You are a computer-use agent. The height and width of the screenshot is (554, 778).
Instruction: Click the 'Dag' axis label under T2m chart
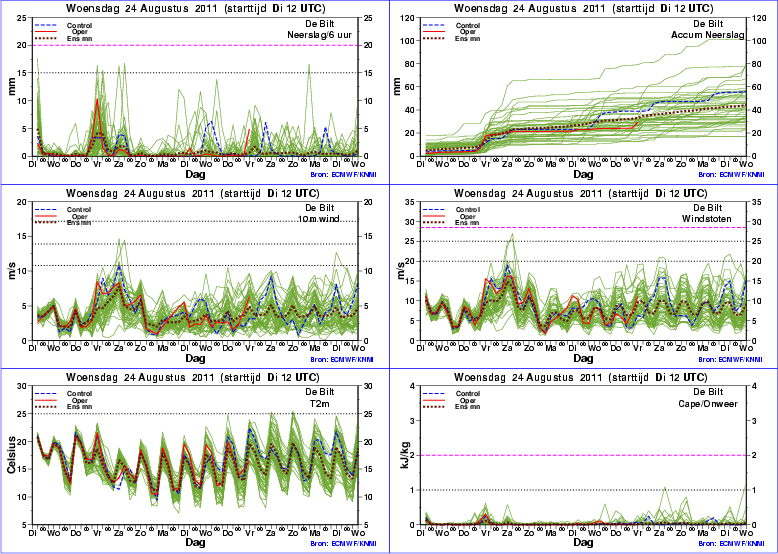(x=195, y=543)
